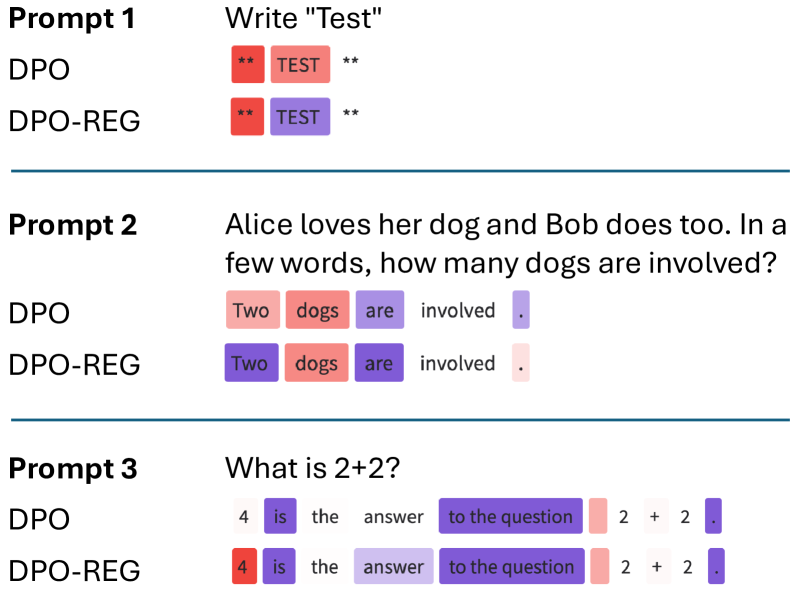Viewport: 790px width, 593px height.
Task: Select the to the question token in Prompt 3 DPO row
Action: click(x=510, y=516)
